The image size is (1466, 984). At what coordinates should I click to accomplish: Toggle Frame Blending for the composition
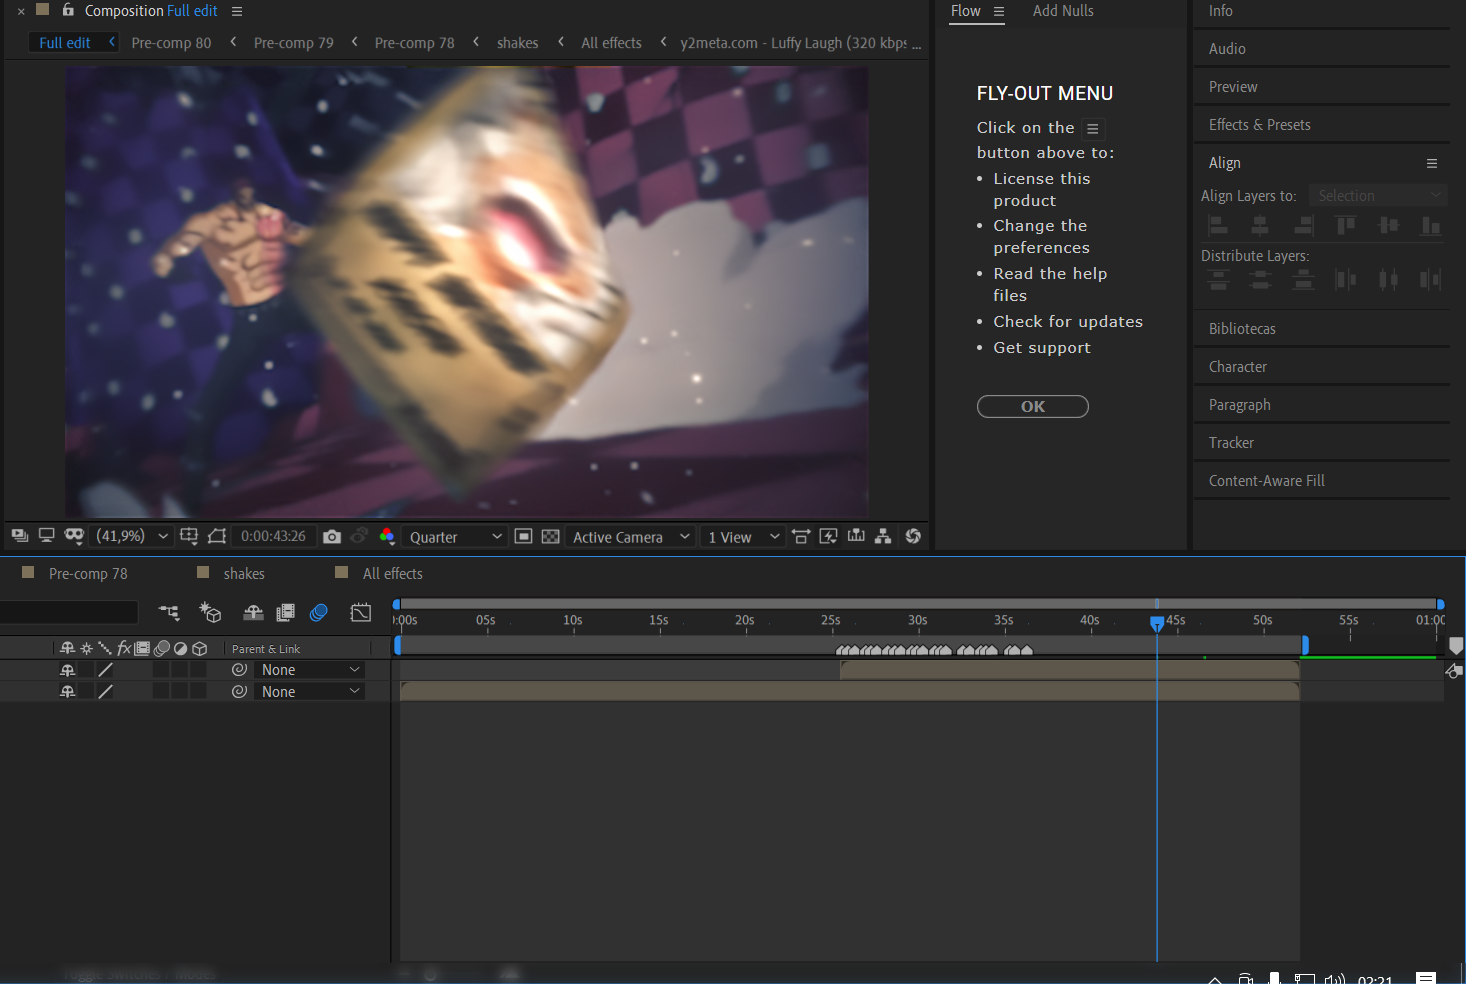(286, 612)
